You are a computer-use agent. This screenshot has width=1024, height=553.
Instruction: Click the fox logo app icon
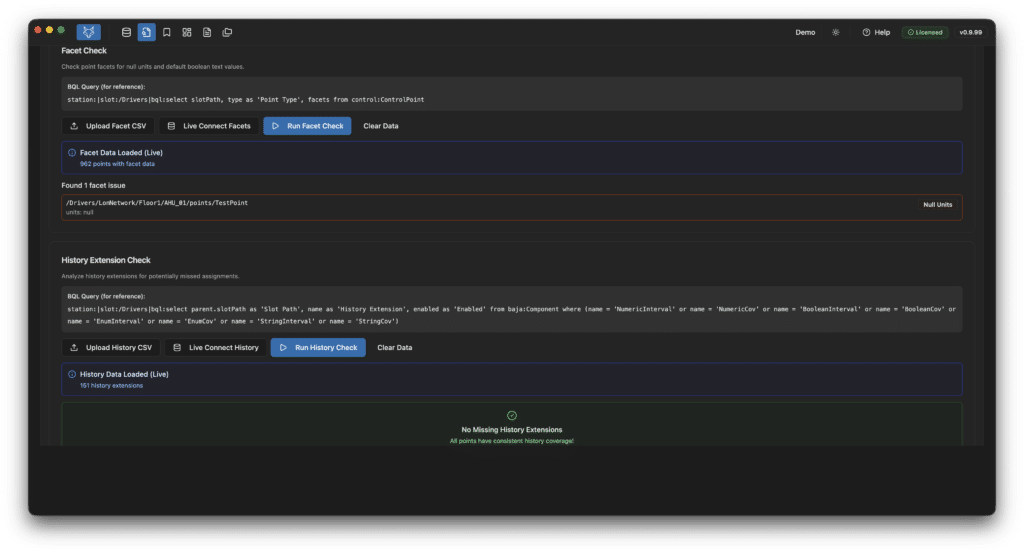click(88, 32)
